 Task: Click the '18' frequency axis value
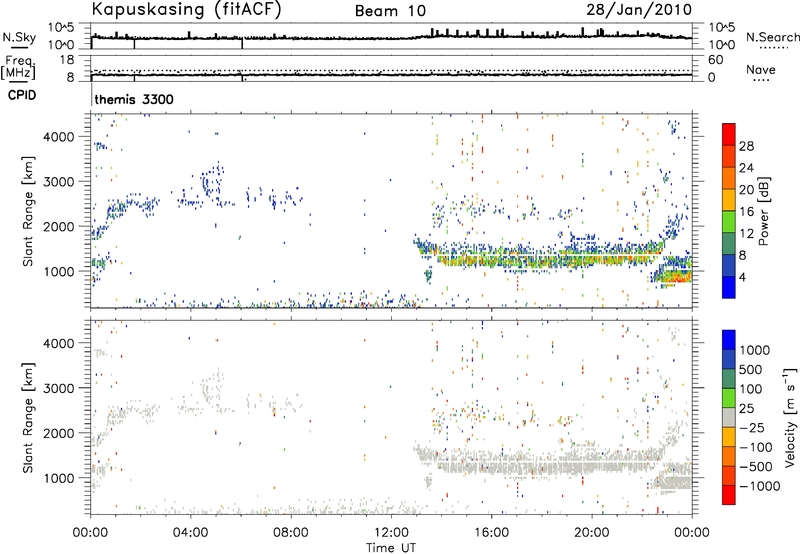(67, 60)
